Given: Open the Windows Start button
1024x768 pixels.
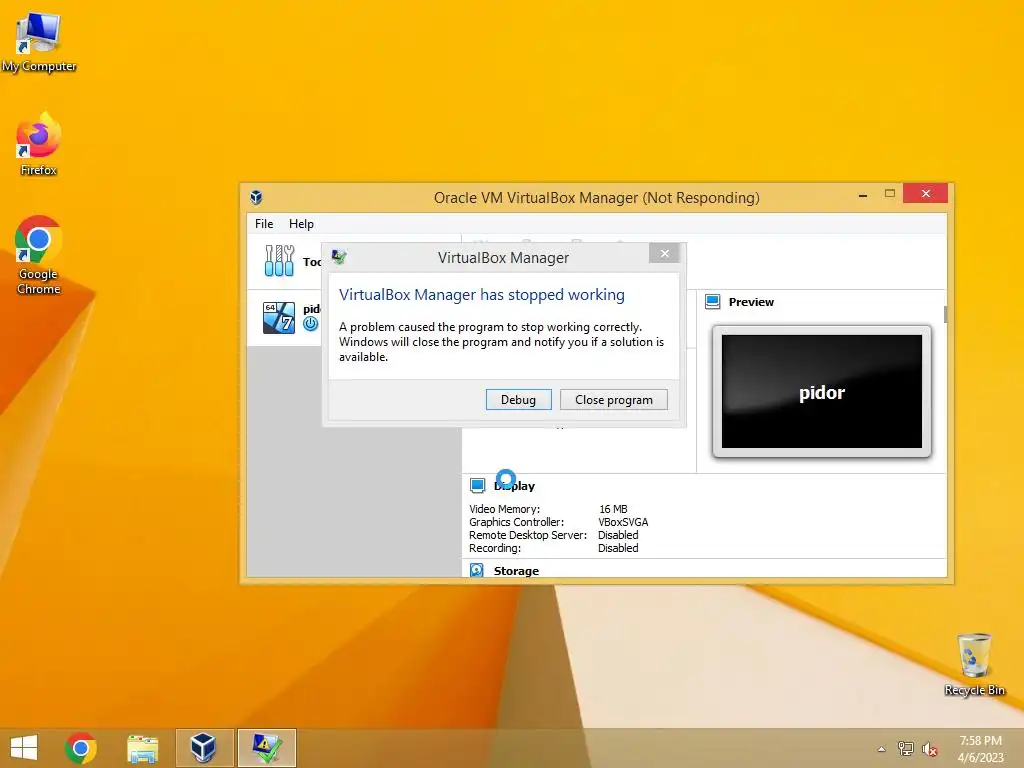Looking at the screenshot, I should pos(24,748).
